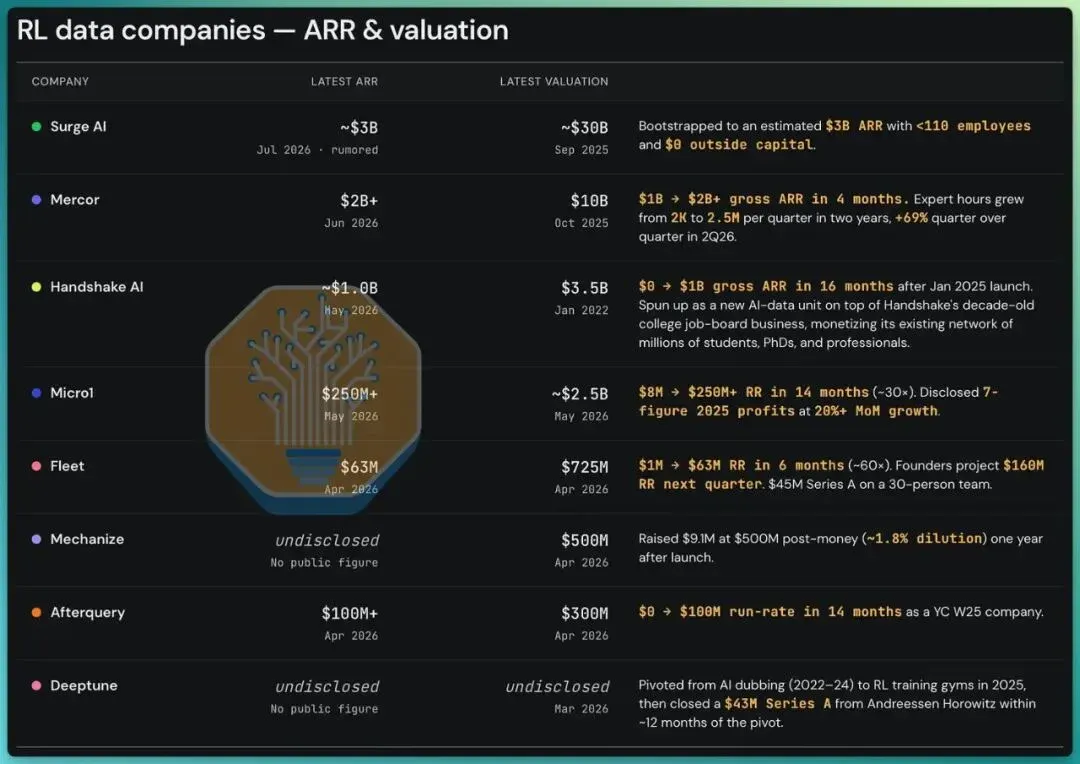Click Mercor's $10B valuation
The image size is (1080, 764).
point(590,200)
